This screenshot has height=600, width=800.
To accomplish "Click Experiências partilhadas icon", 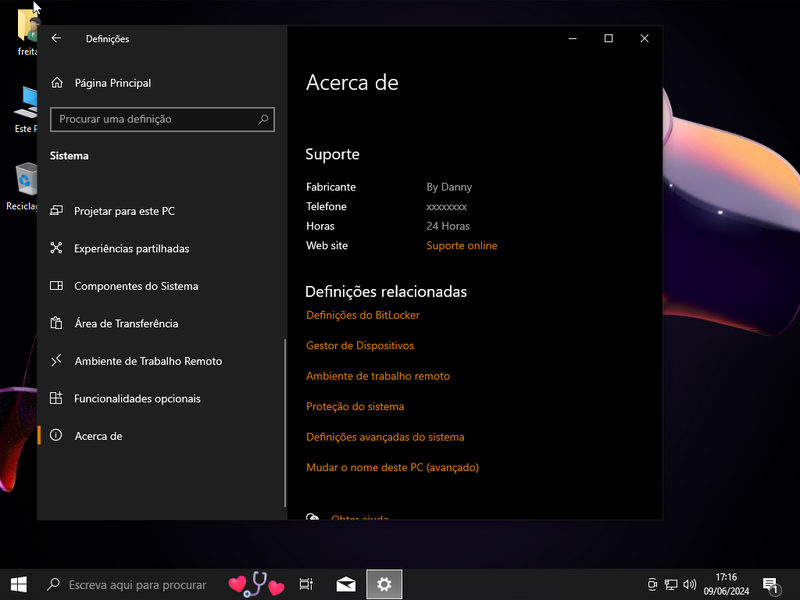I will [56, 248].
